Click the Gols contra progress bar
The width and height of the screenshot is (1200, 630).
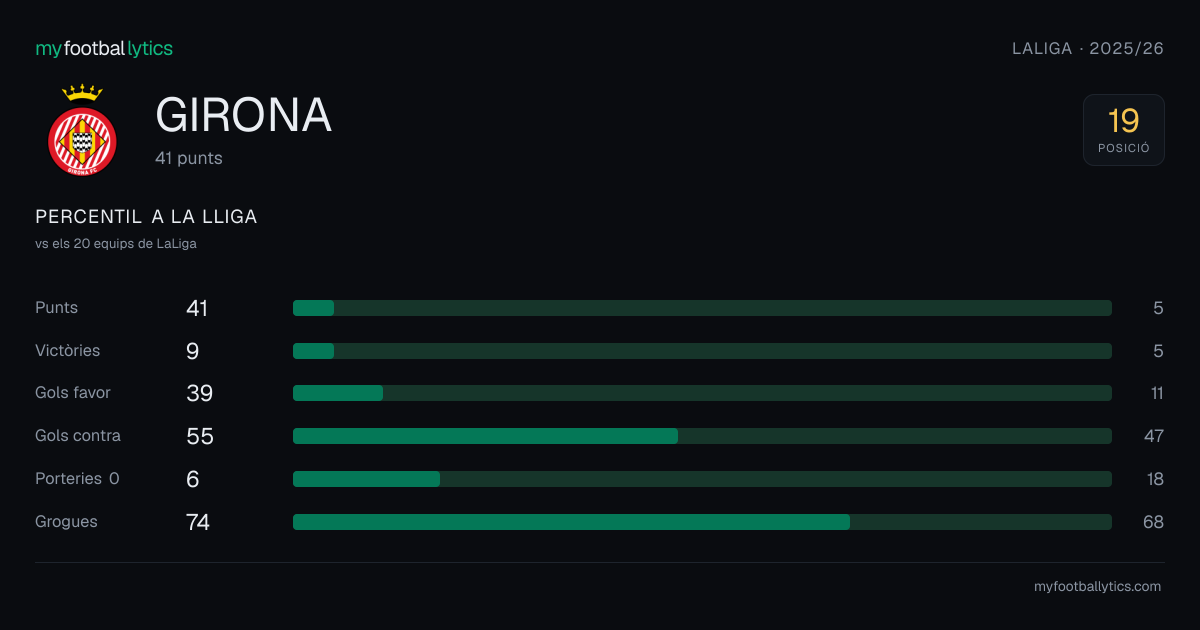(x=702, y=436)
